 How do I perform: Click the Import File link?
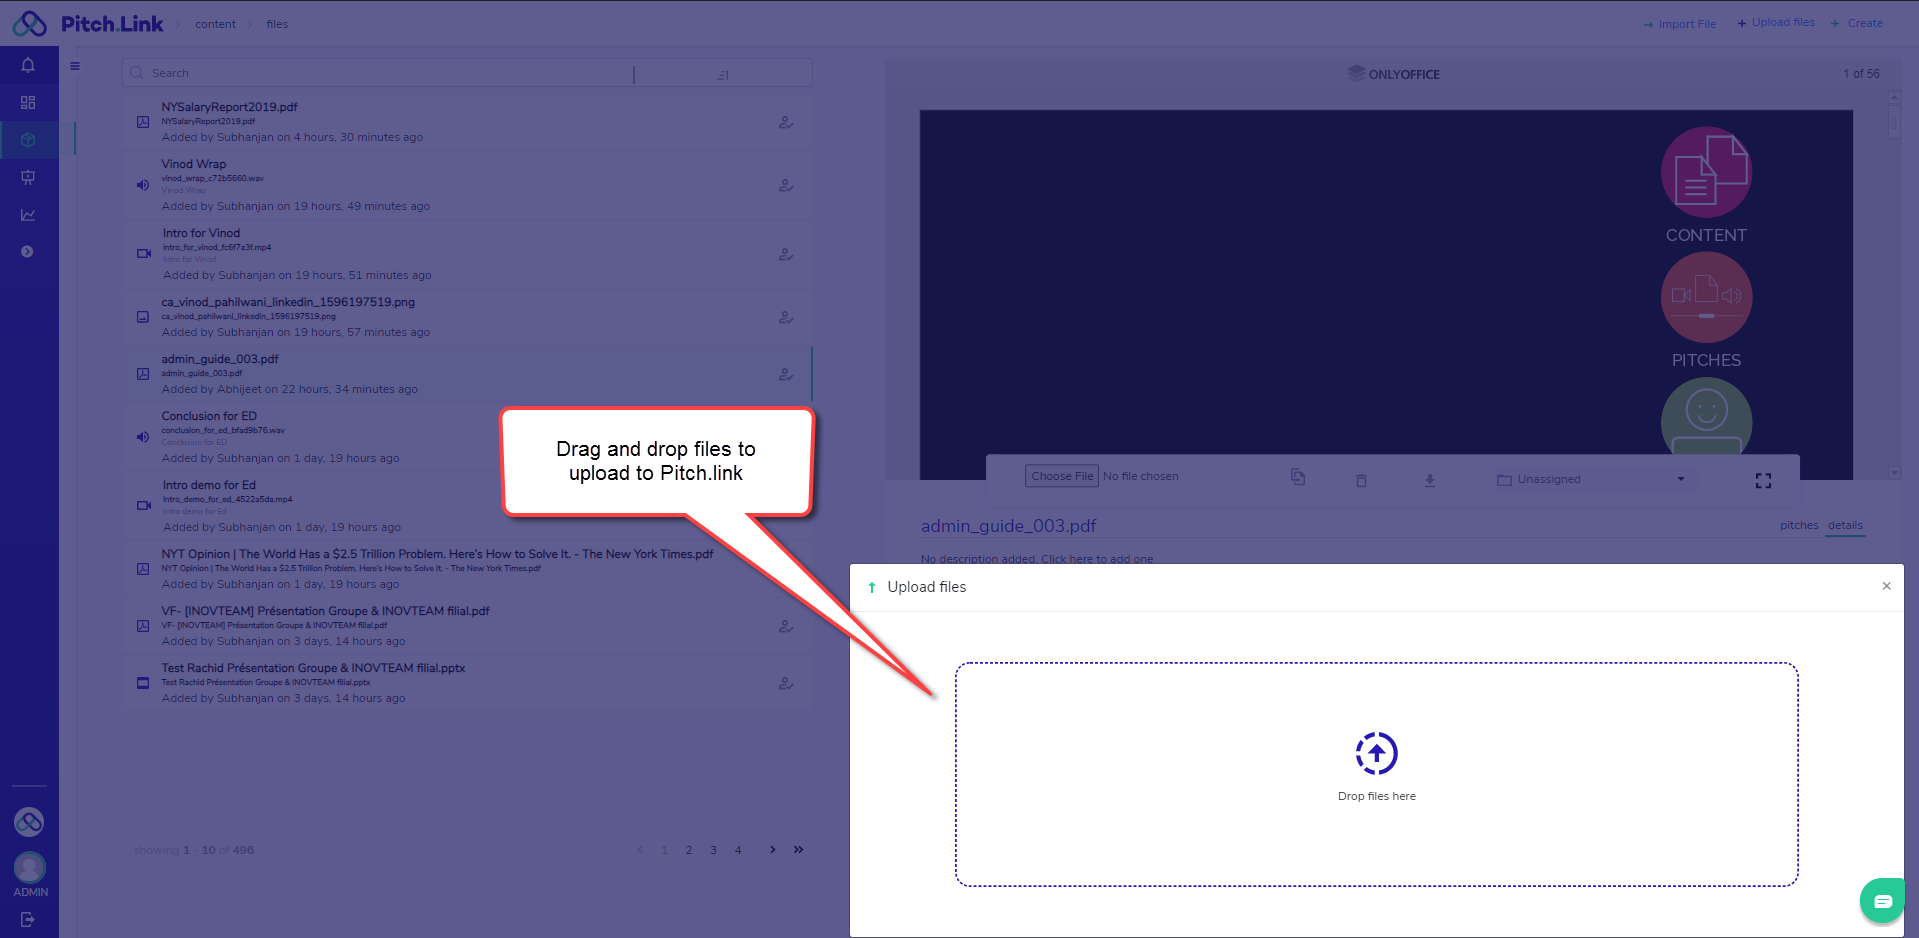tap(1680, 24)
